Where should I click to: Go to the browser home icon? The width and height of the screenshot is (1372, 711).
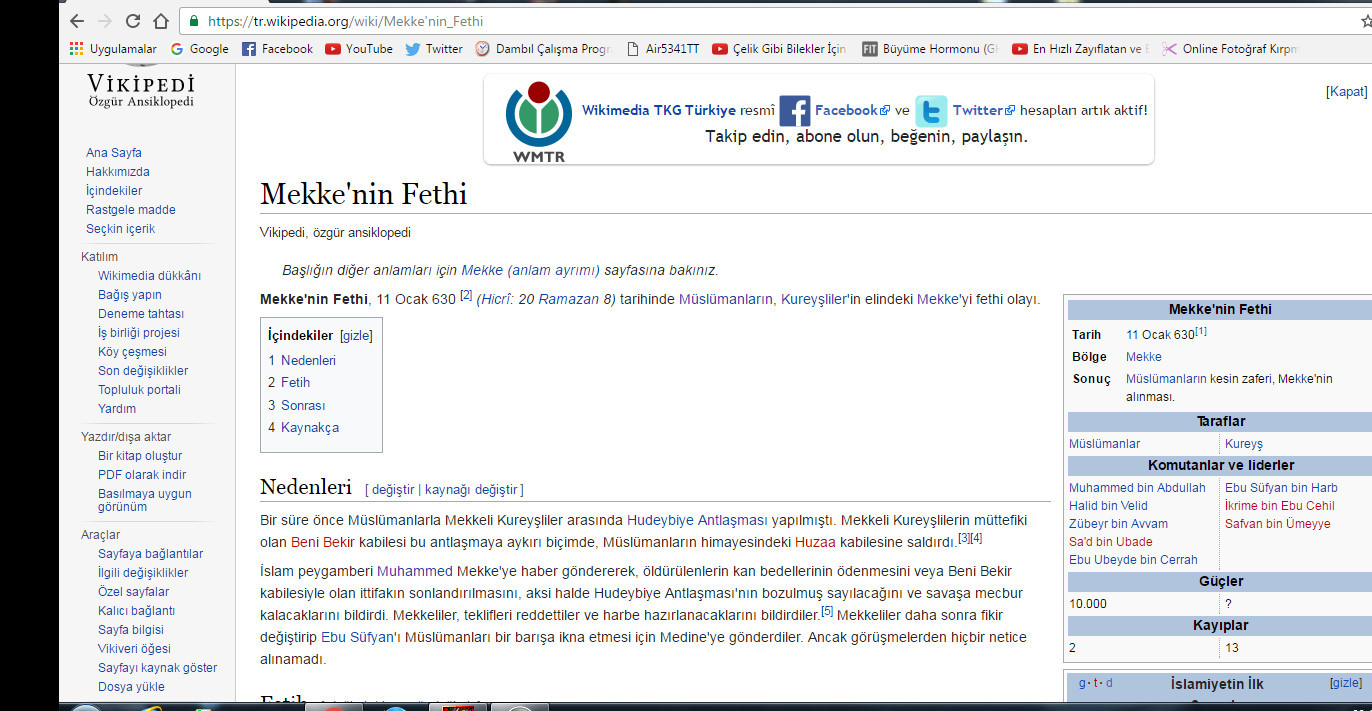pyautogui.click(x=161, y=21)
